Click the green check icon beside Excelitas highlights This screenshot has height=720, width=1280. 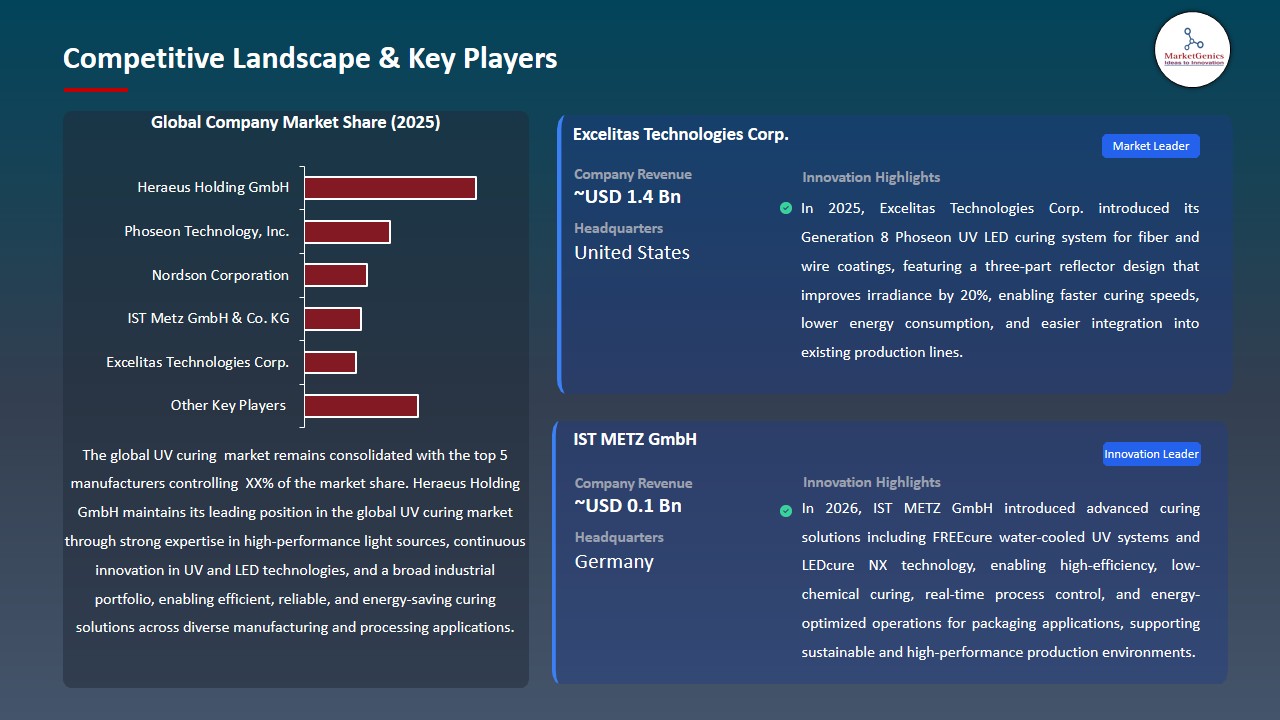tap(786, 208)
